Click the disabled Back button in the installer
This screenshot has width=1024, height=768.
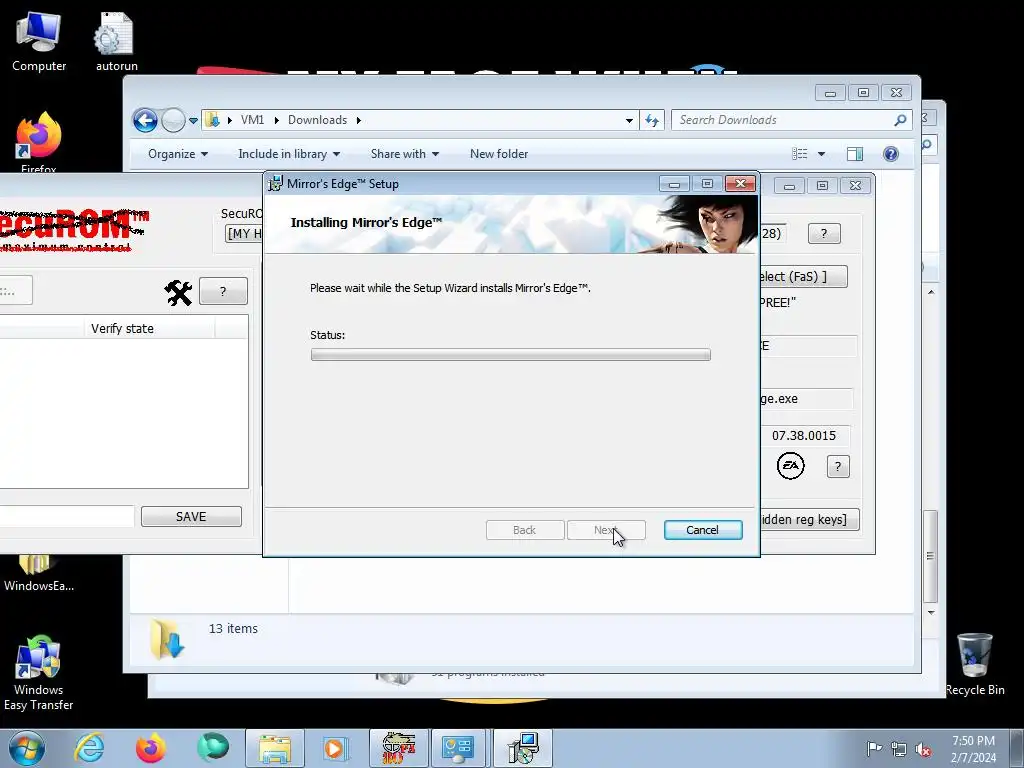coord(524,530)
